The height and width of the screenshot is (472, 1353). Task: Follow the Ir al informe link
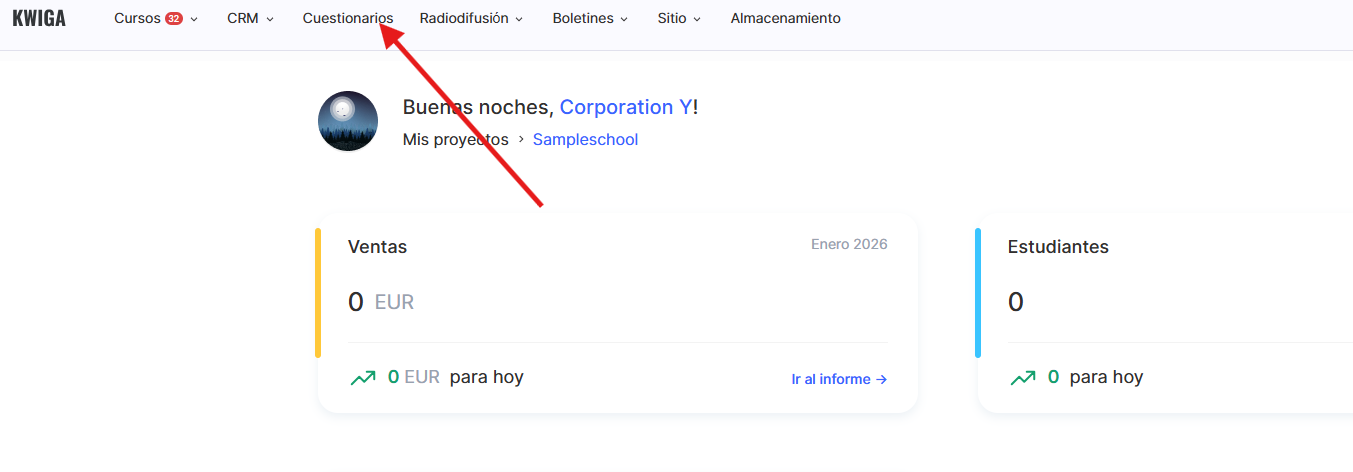839,379
